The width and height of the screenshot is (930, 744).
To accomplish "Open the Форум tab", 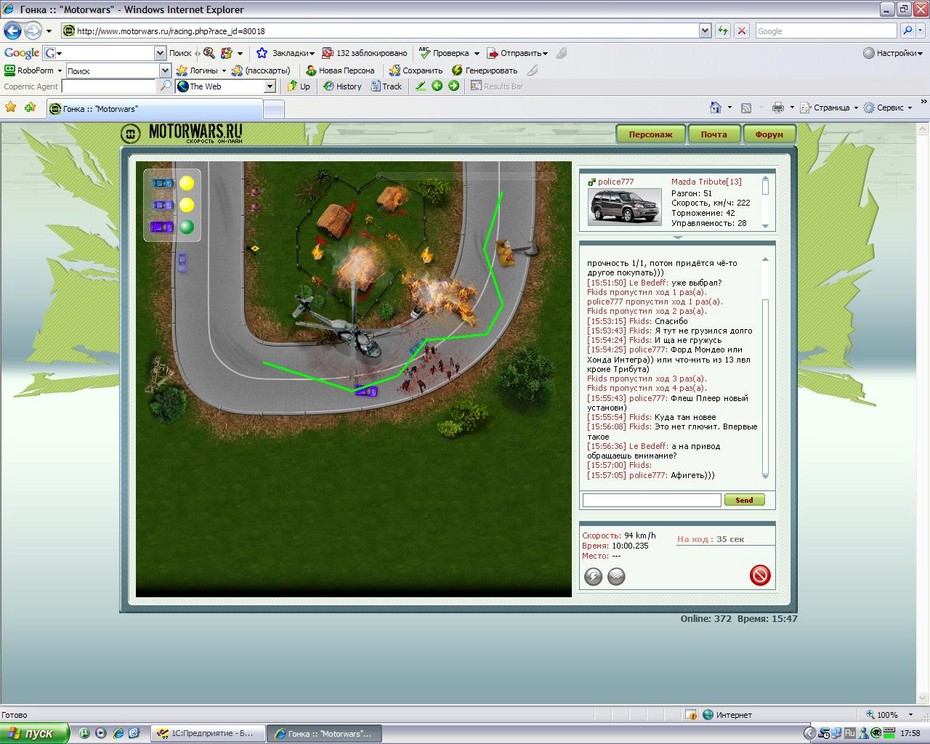I will pyautogui.click(x=769, y=135).
